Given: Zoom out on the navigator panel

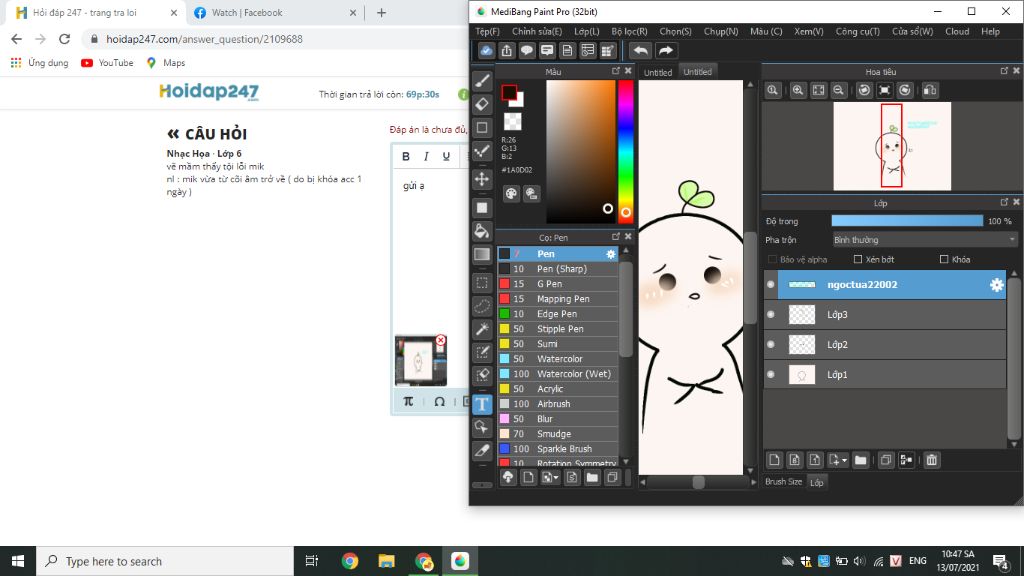Looking at the screenshot, I should (x=839, y=90).
